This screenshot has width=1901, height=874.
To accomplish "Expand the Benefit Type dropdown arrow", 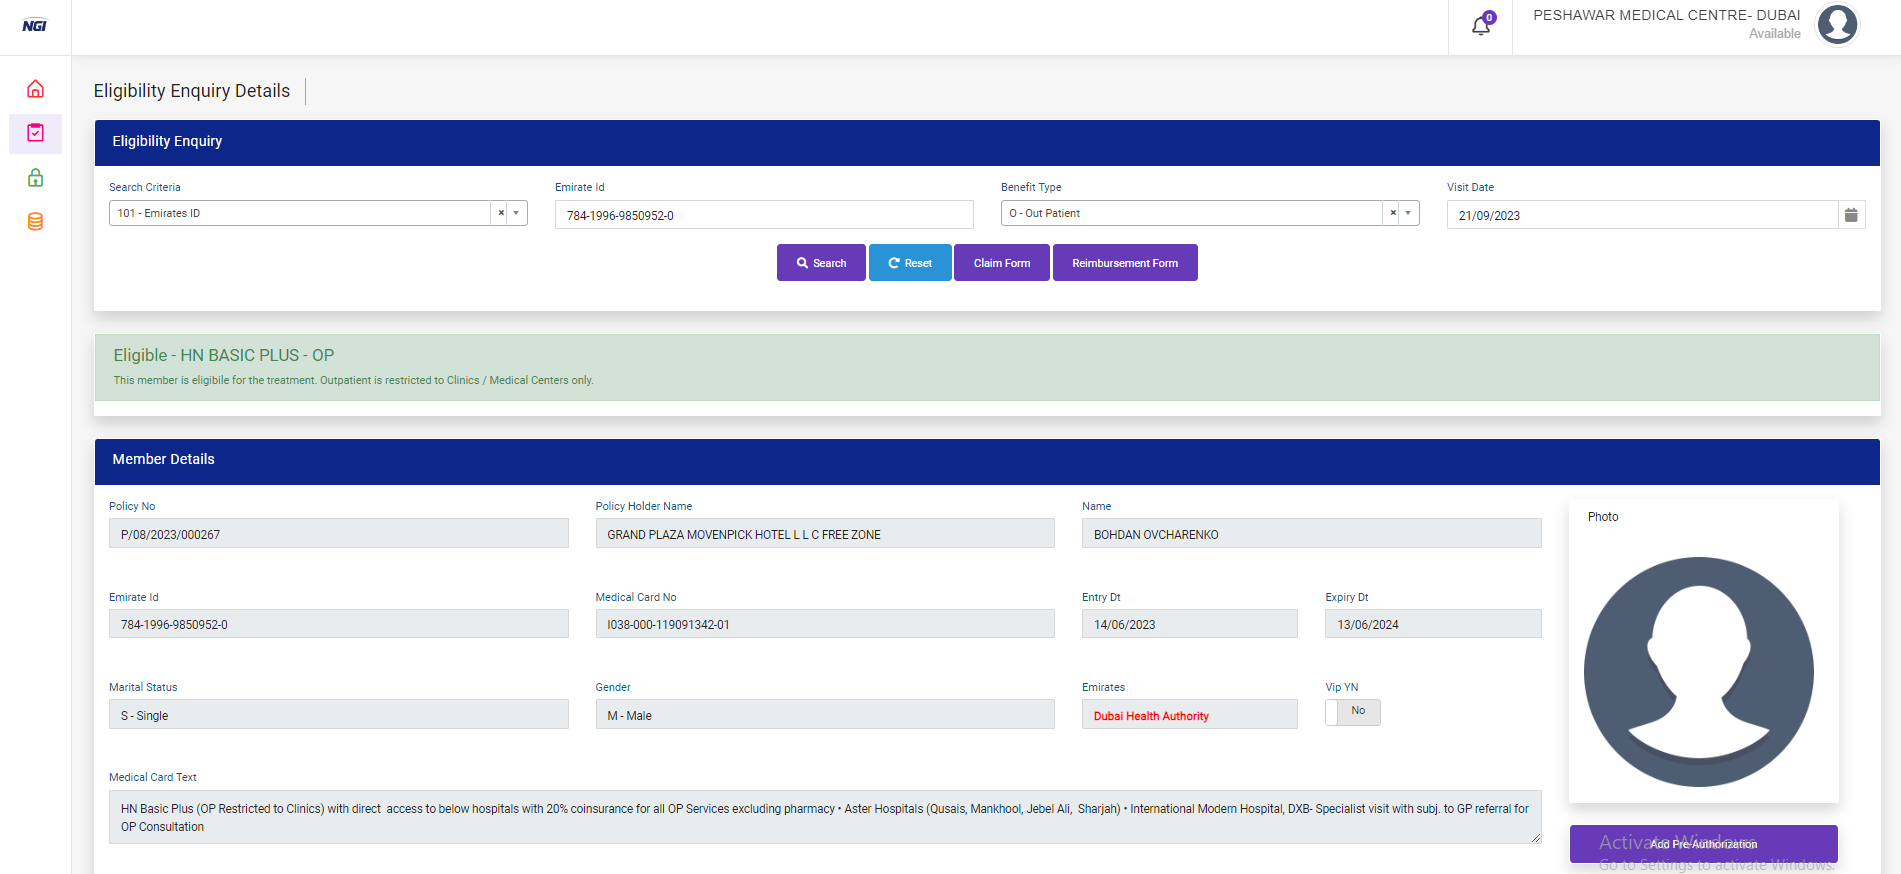I will 1408,213.
